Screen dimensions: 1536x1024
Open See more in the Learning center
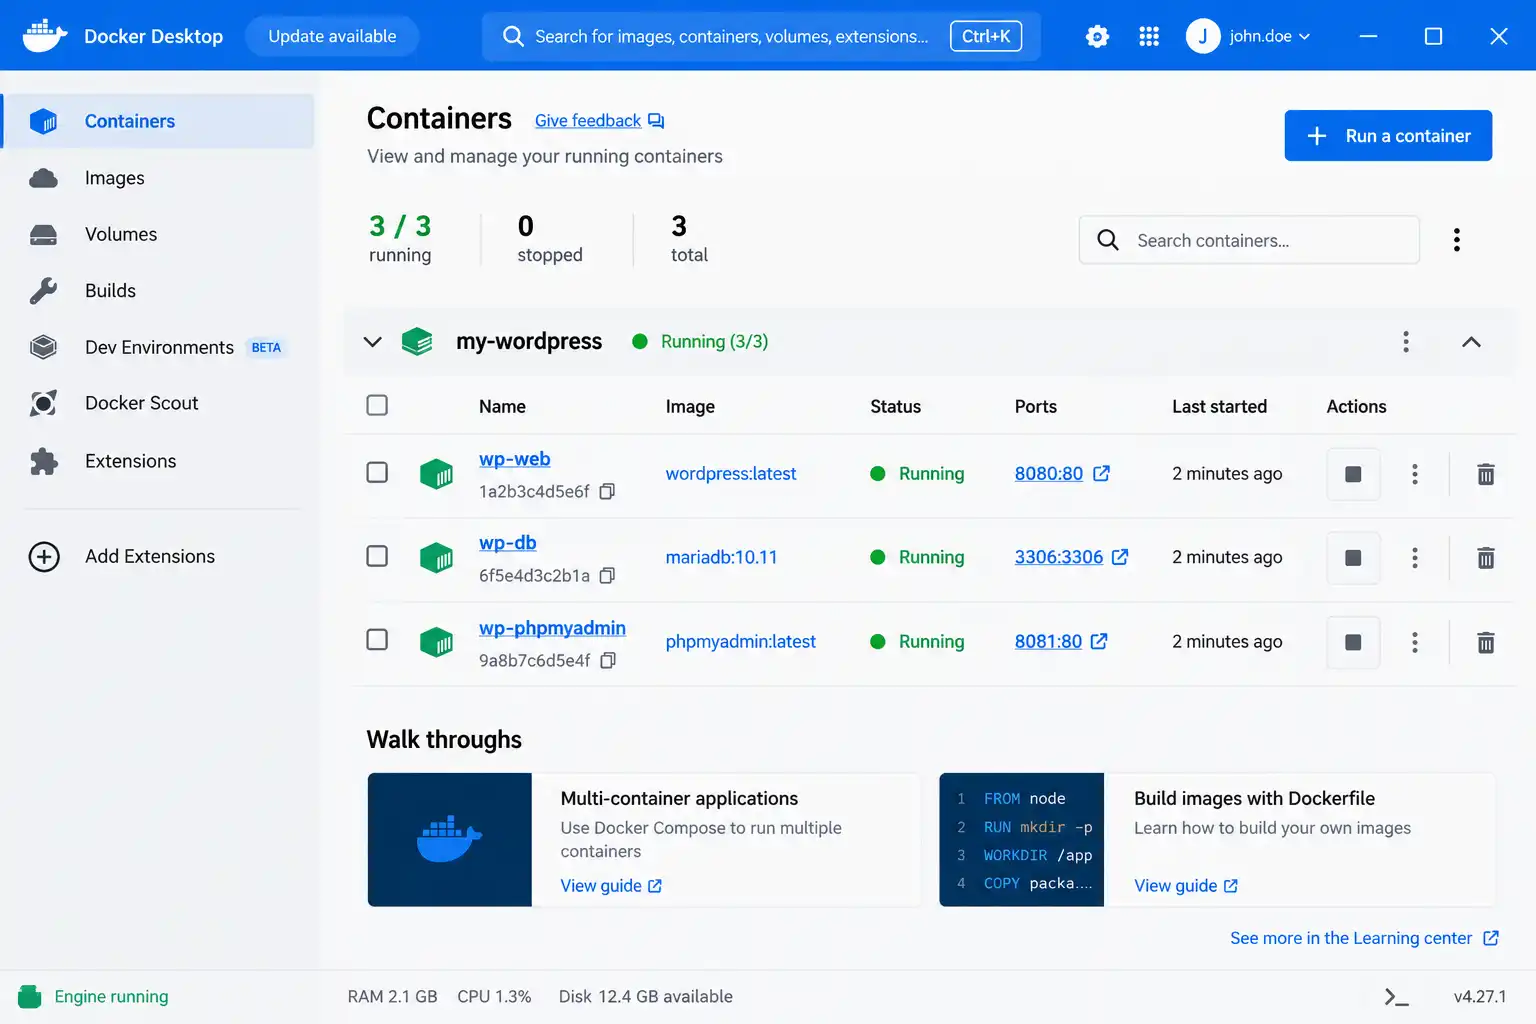[1364, 938]
